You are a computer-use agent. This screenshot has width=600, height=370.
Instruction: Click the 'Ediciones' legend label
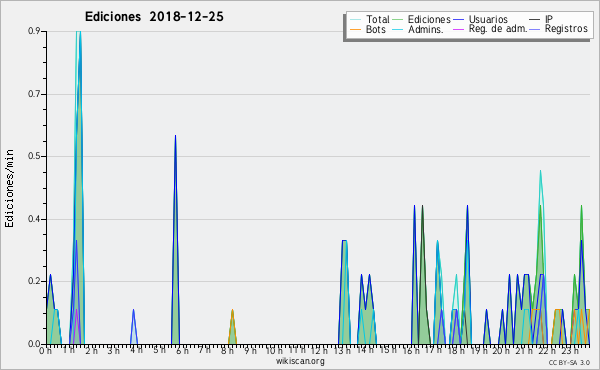coord(429,19)
